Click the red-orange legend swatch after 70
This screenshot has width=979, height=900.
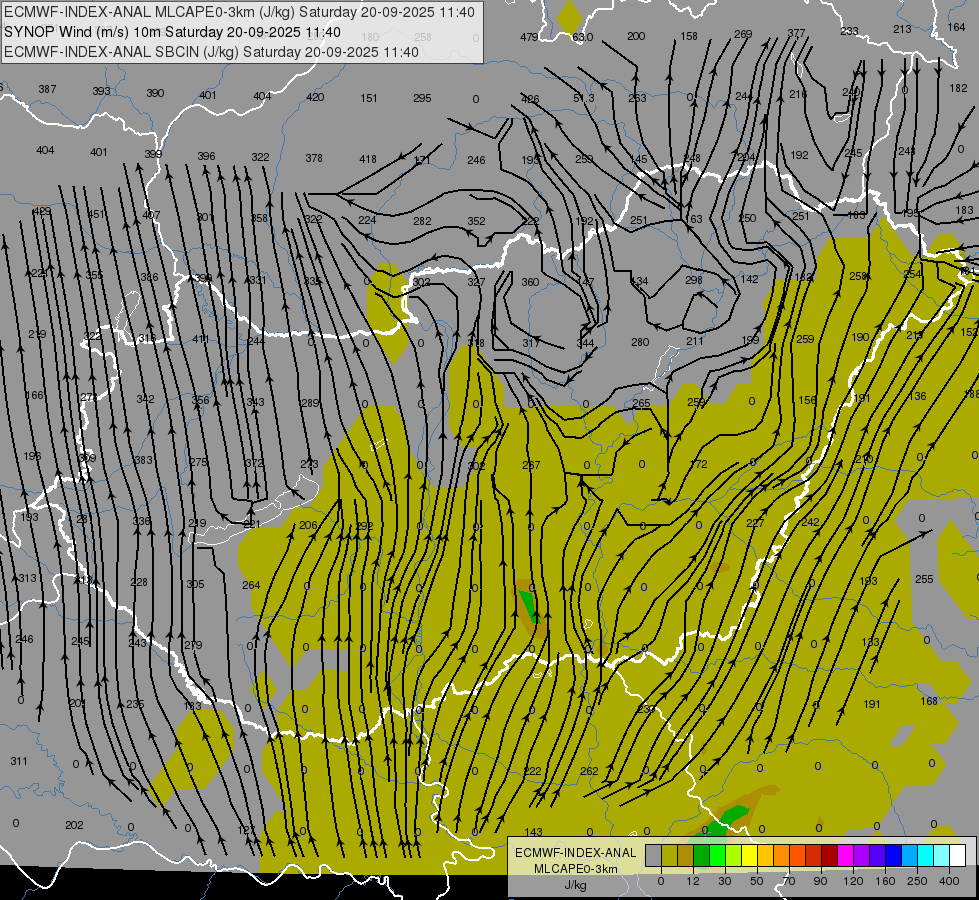point(797,855)
